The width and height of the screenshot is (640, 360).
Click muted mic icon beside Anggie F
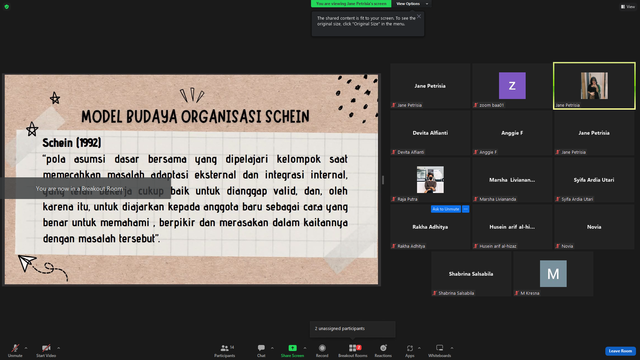click(476, 152)
